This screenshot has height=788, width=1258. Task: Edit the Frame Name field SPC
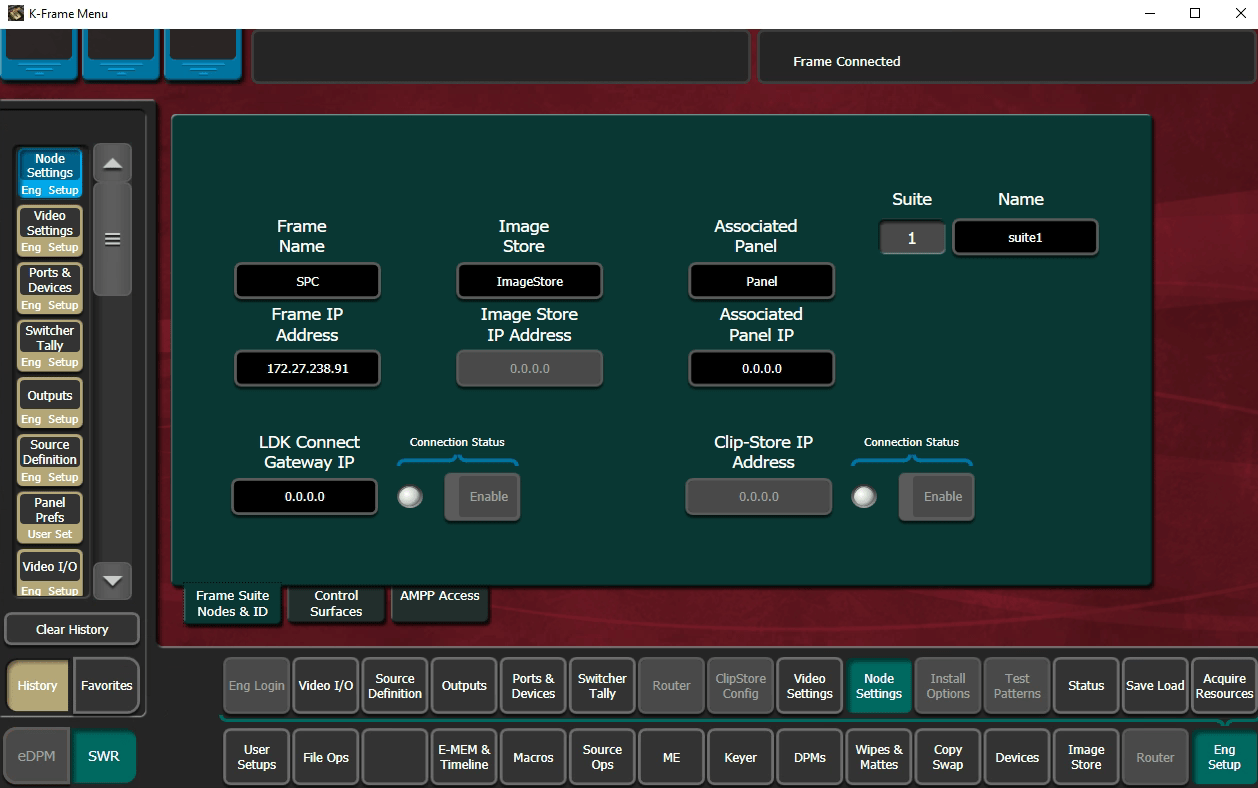pos(307,281)
